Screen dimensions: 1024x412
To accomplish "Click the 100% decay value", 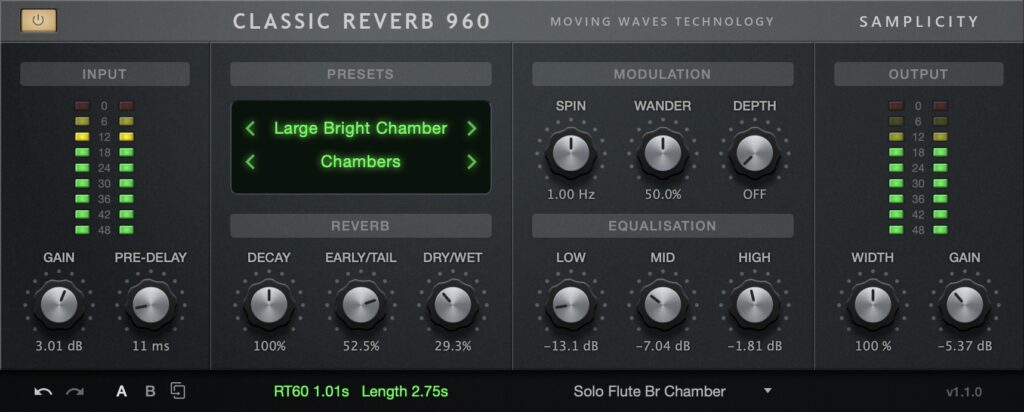I will click(269, 346).
